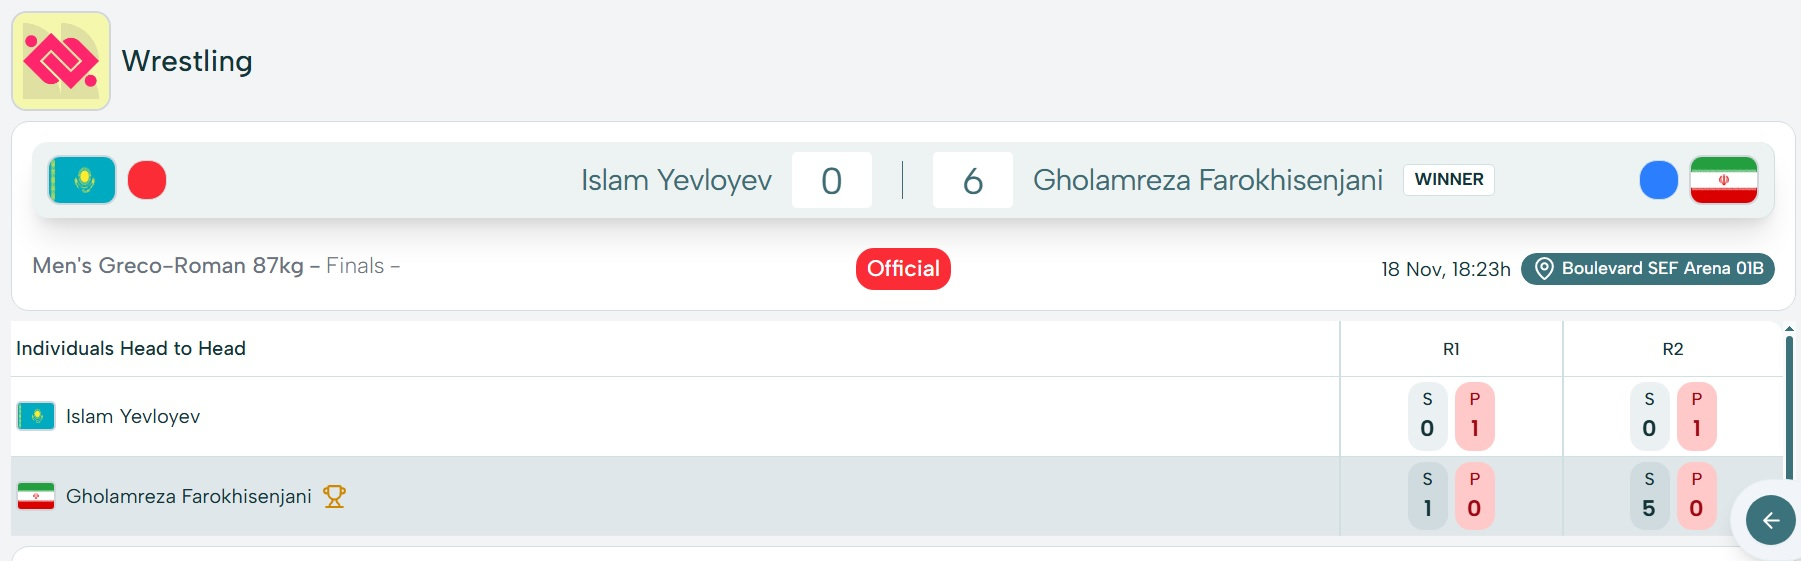1801x561 pixels.
Task: Click the WINNER label badge
Action: (x=1448, y=180)
